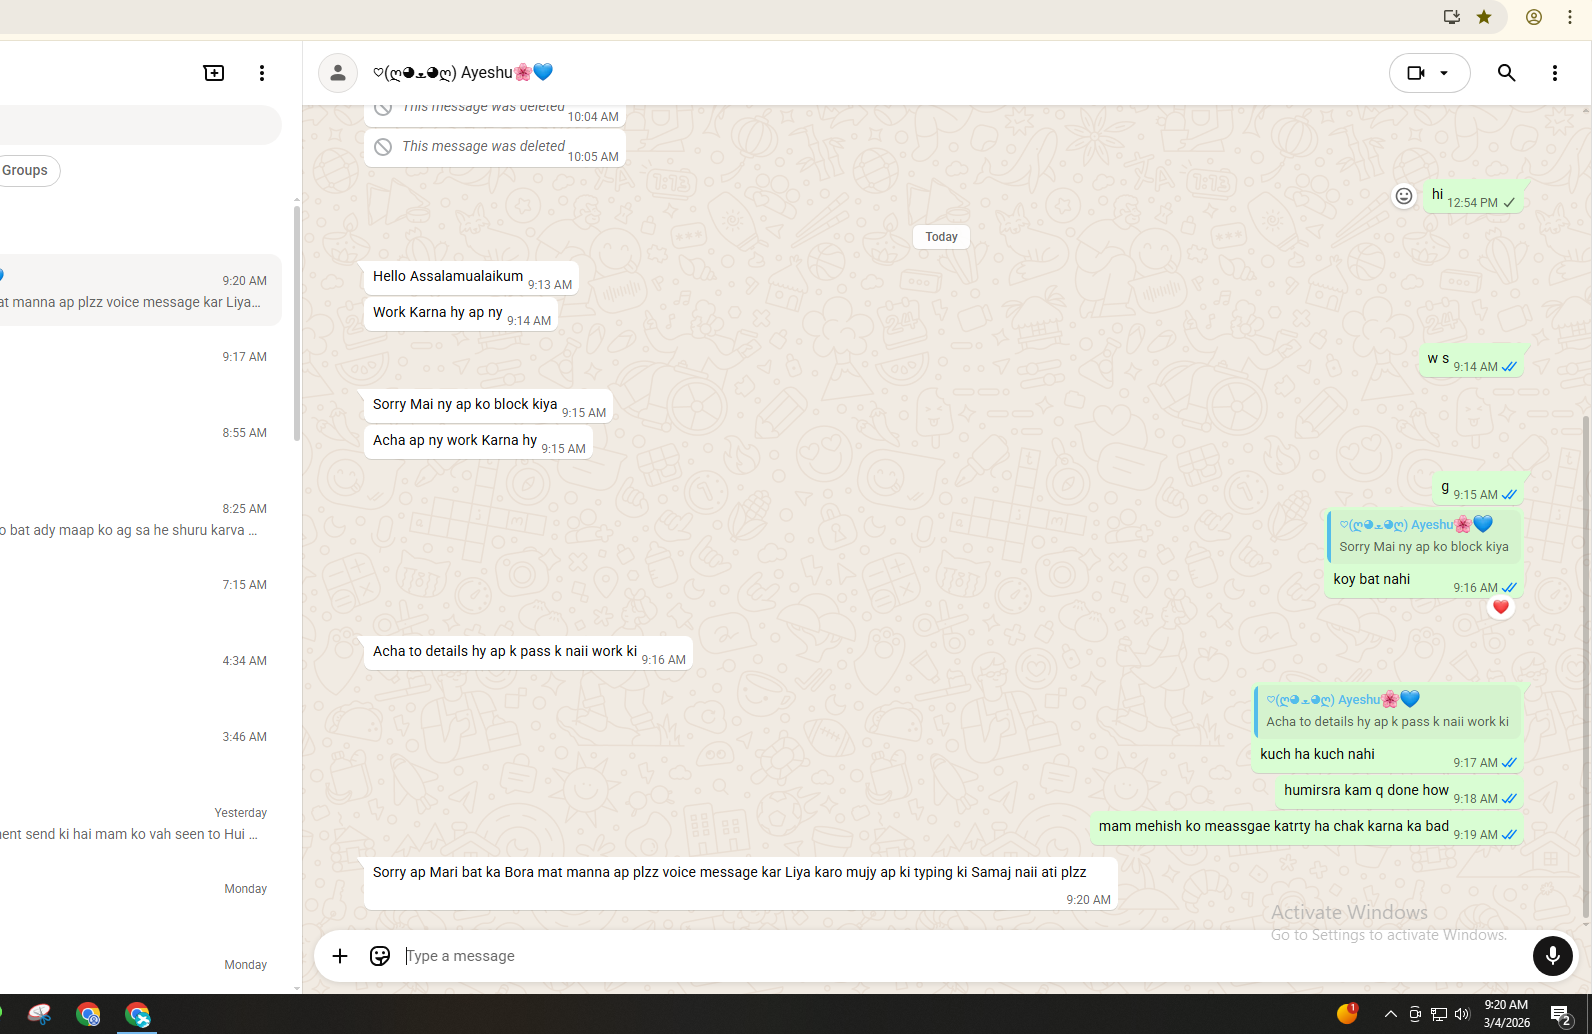Jump to quoted 'Sorry Mai ny ap ko block kiya'
1592x1034 pixels.
click(x=1424, y=536)
